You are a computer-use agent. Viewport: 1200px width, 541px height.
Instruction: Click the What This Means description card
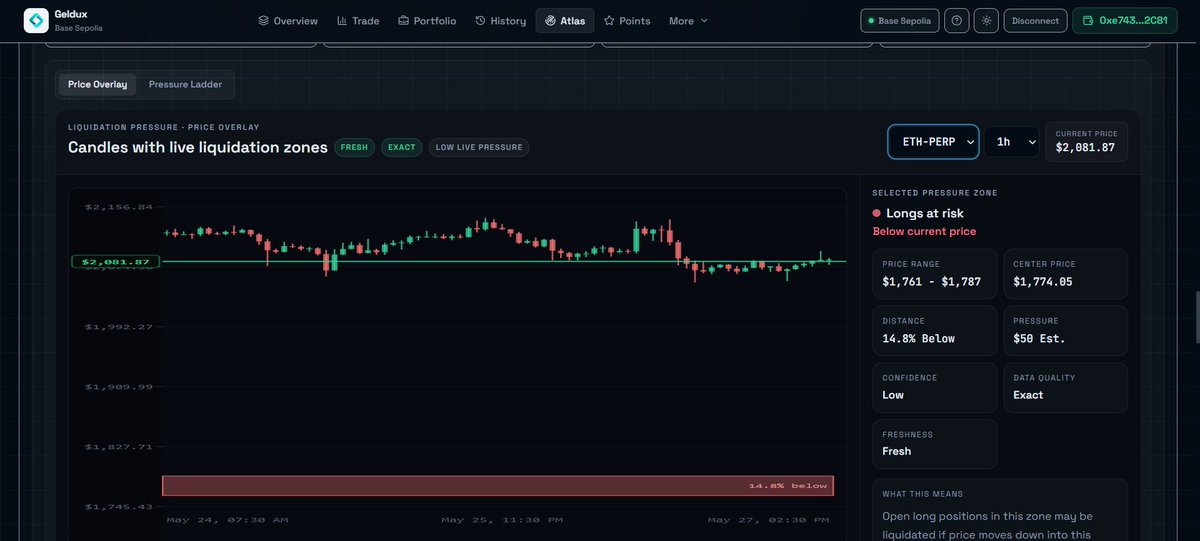pos(1000,510)
